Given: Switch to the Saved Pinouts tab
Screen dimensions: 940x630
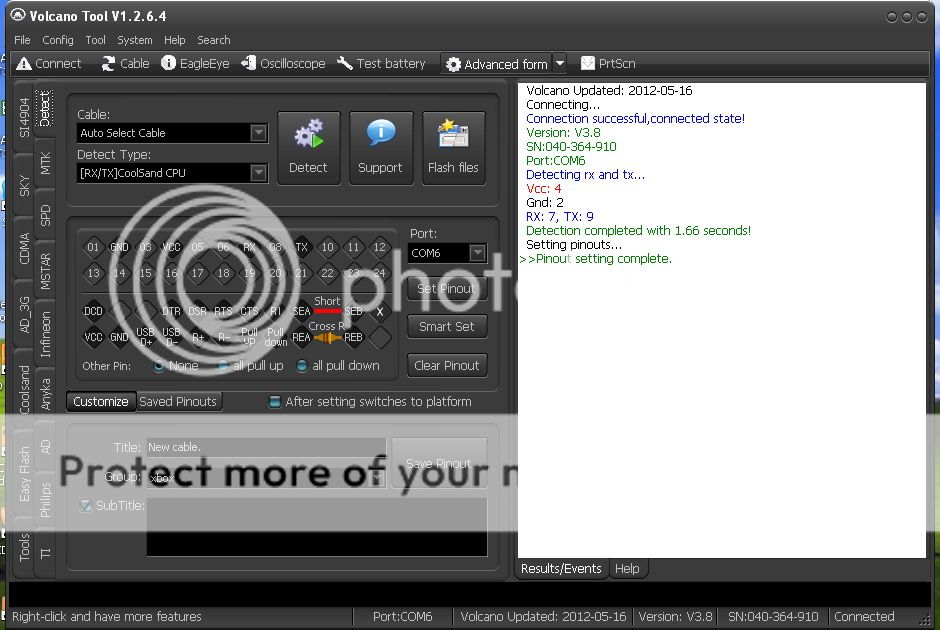Looking at the screenshot, I should coord(178,402).
